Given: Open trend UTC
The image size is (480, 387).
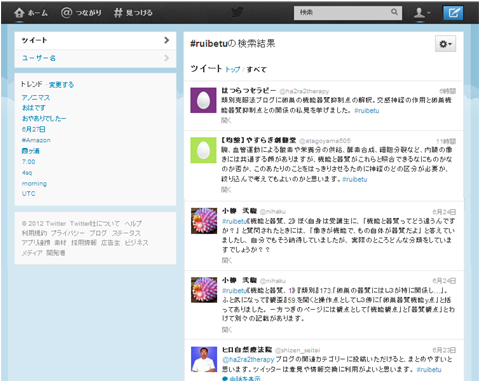Looking at the screenshot, I should tap(29, 194).
